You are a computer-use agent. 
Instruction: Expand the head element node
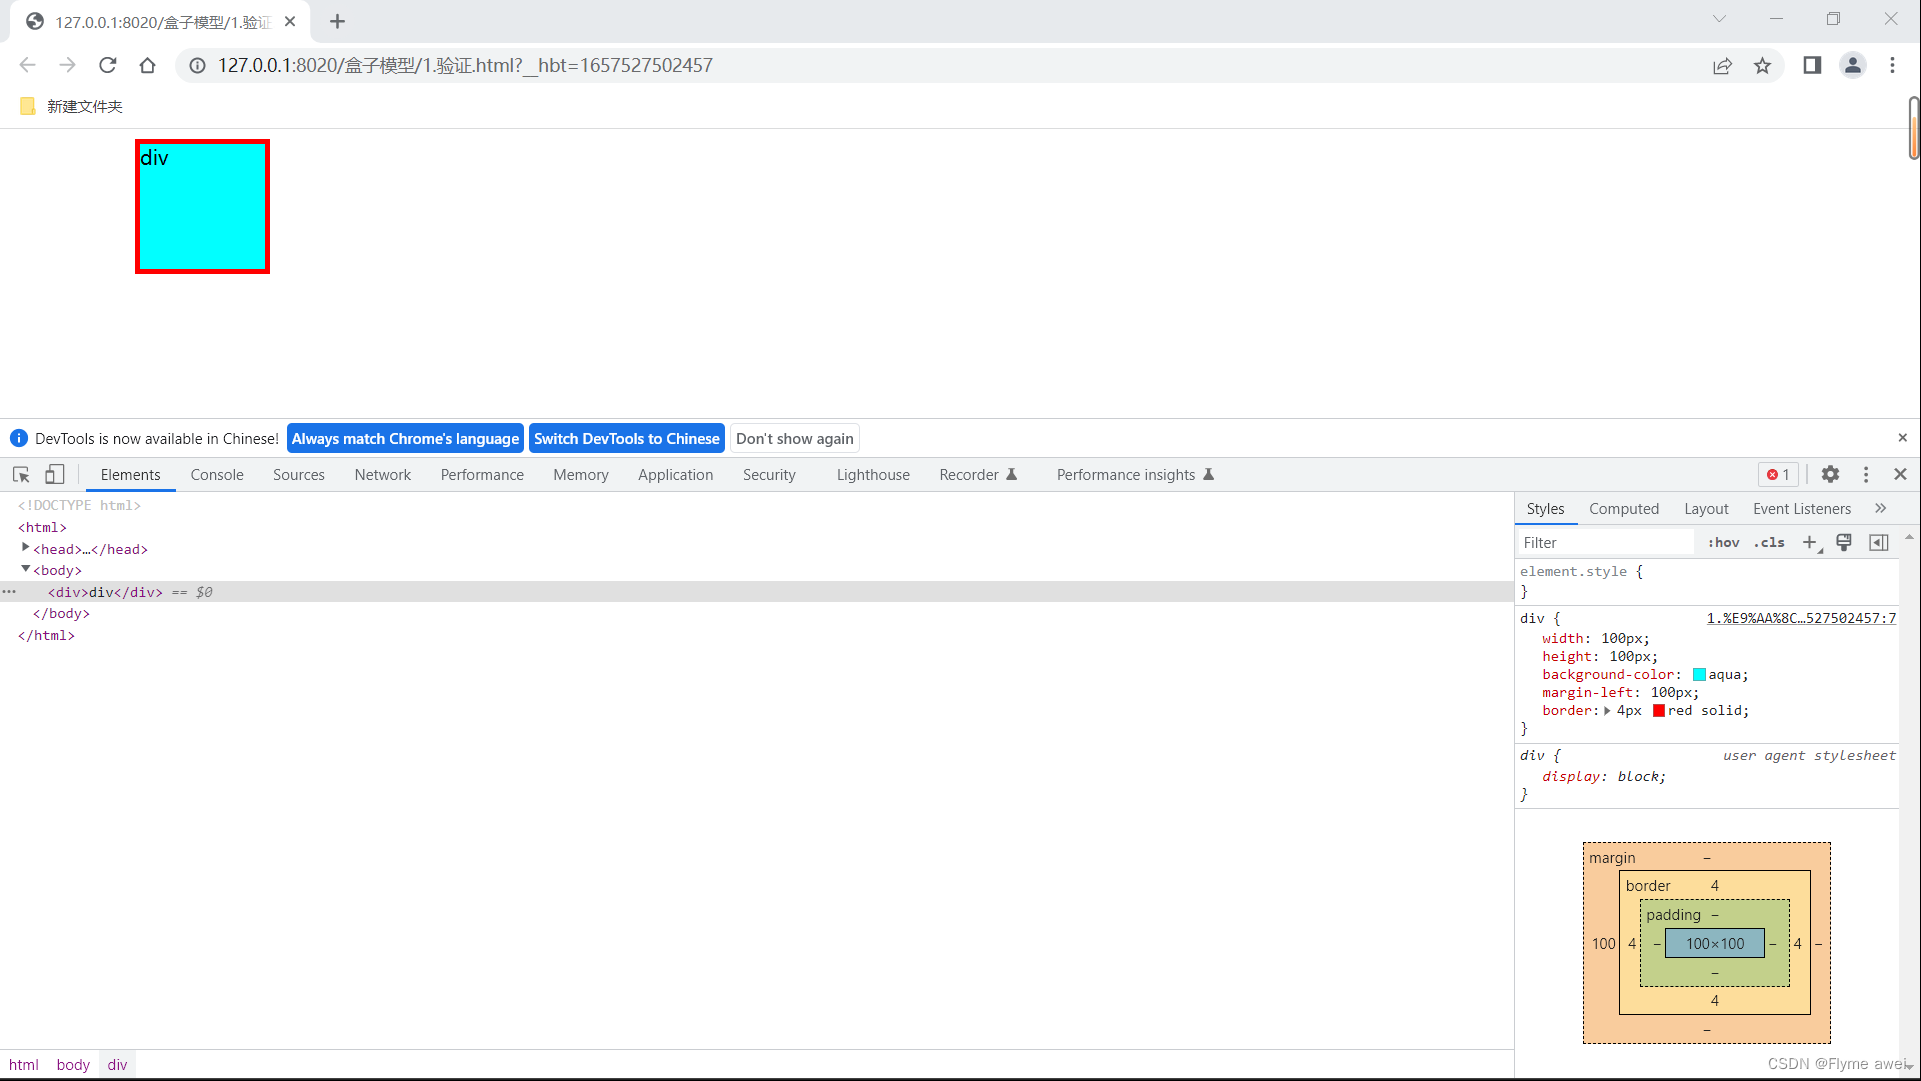click(26, 548)
